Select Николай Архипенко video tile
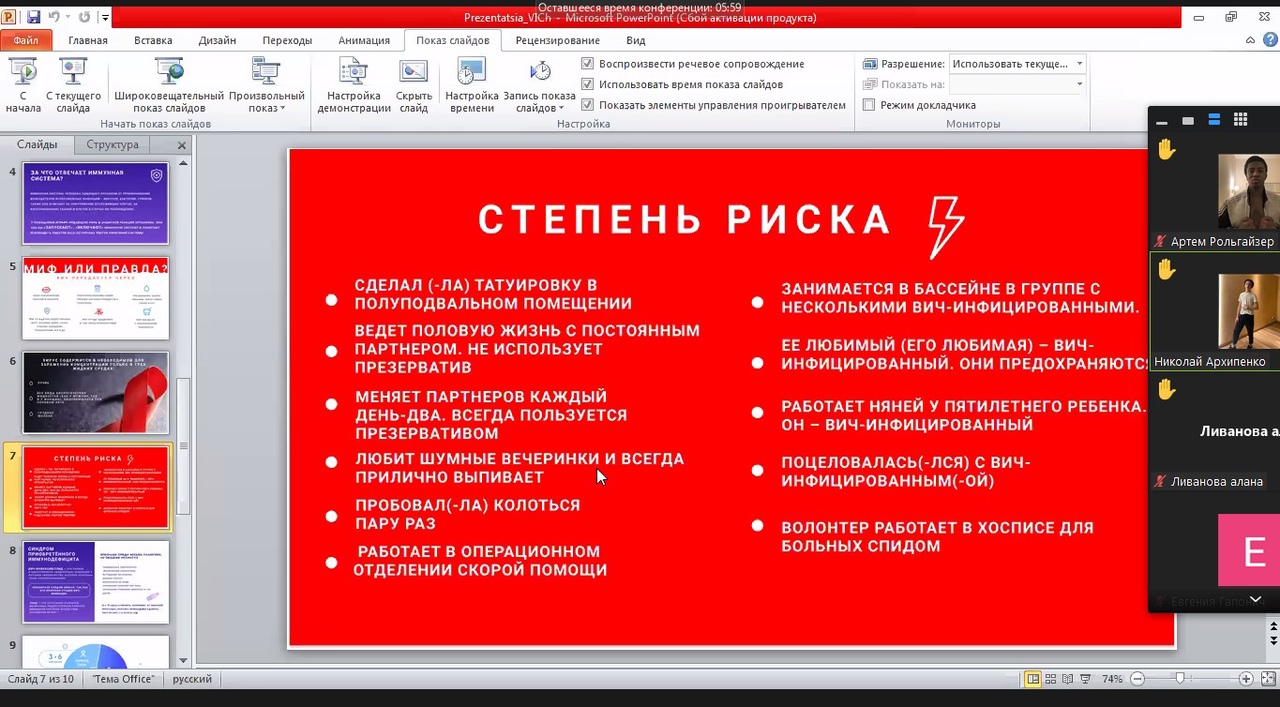This screenshot has width=1280, height=707. tap(1215, 312)
